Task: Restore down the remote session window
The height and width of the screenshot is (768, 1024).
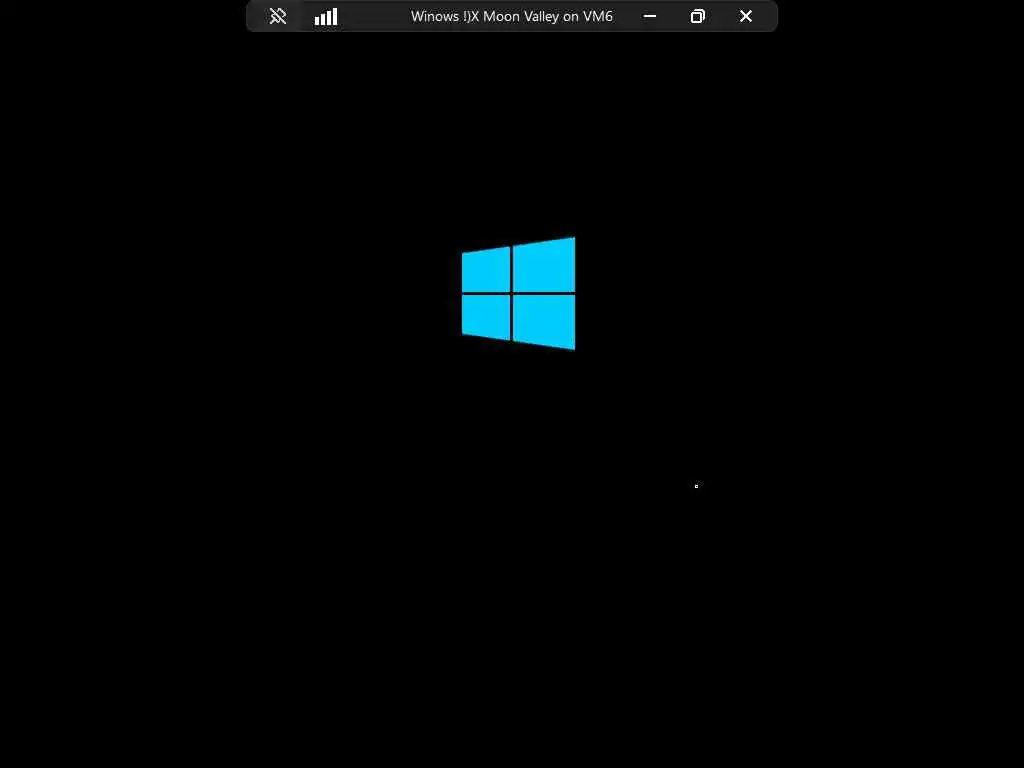Action: coord(697,16)
